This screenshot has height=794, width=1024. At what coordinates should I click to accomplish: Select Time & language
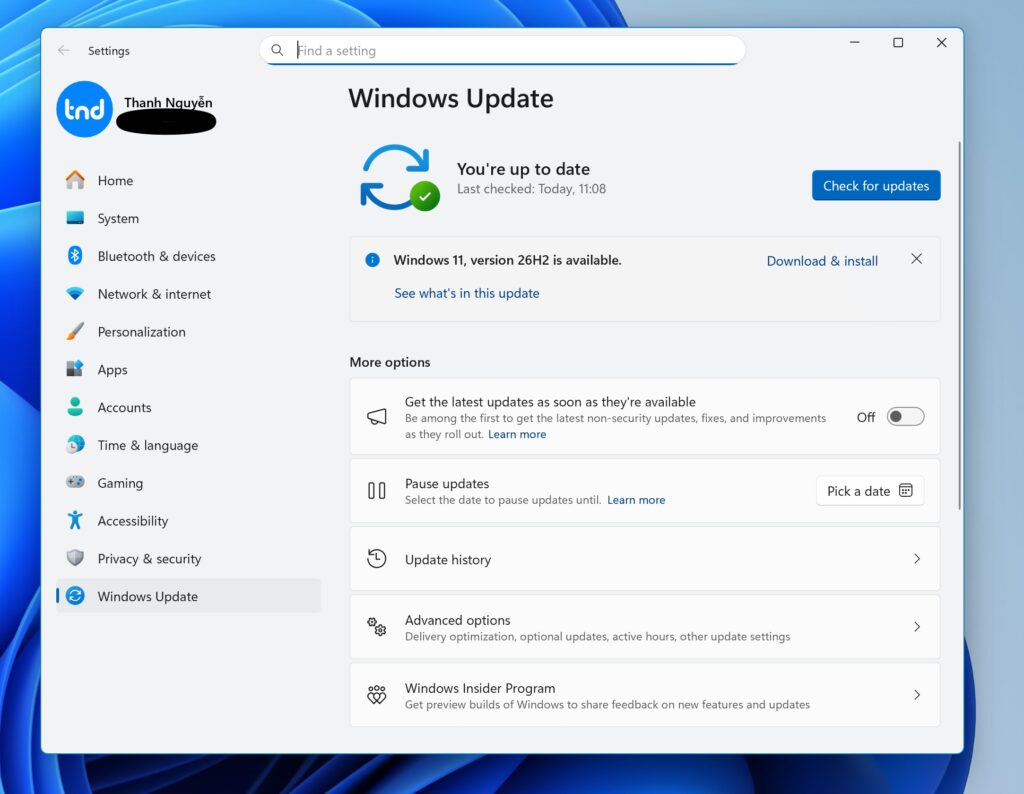click(x=188, y=445)
